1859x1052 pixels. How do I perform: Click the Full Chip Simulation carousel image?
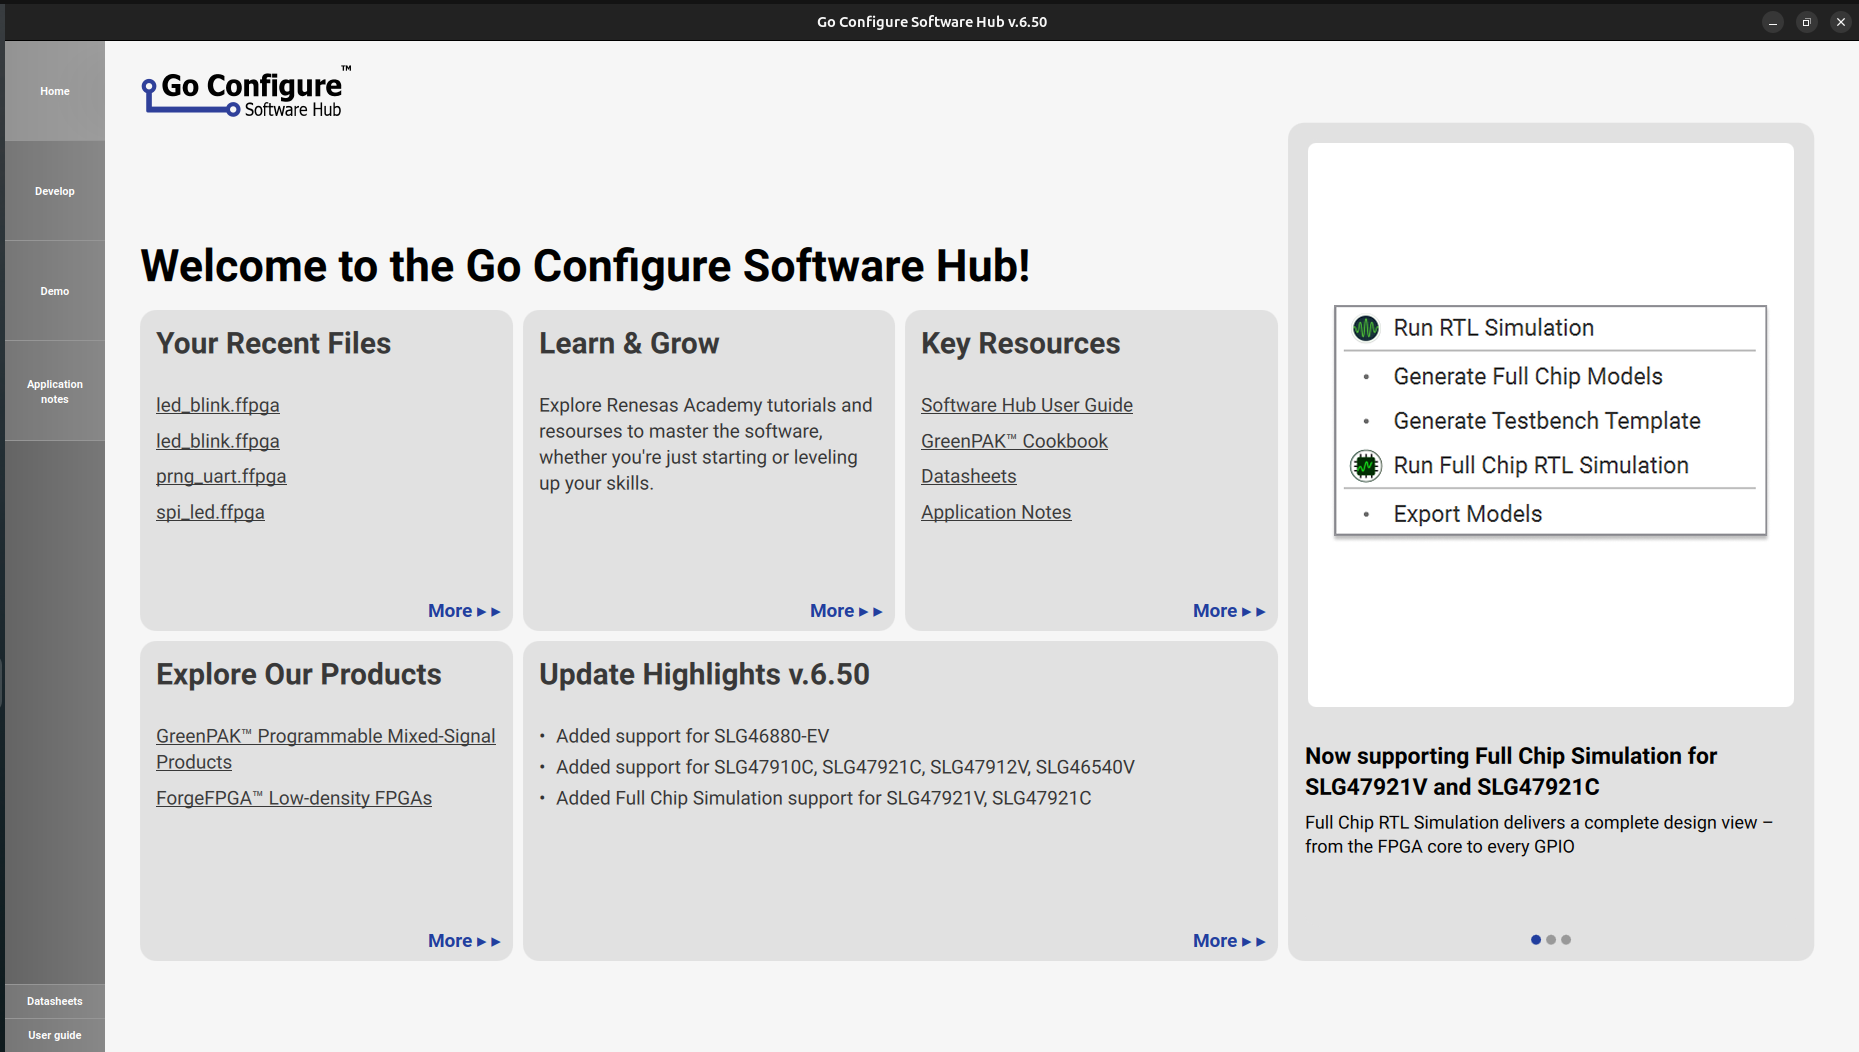(1550, 425)
